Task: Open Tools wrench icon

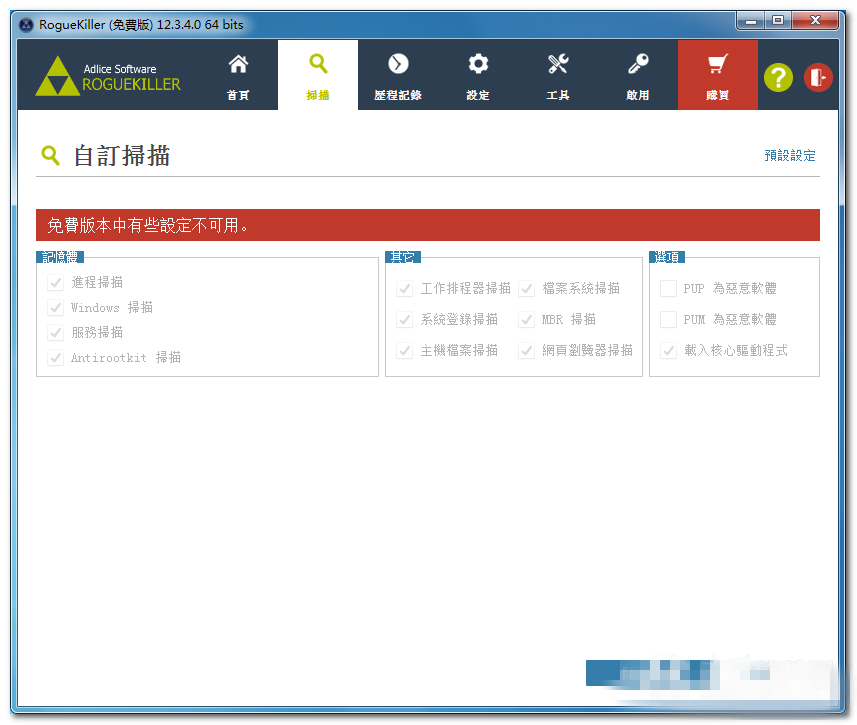Action: pos(558,65)
